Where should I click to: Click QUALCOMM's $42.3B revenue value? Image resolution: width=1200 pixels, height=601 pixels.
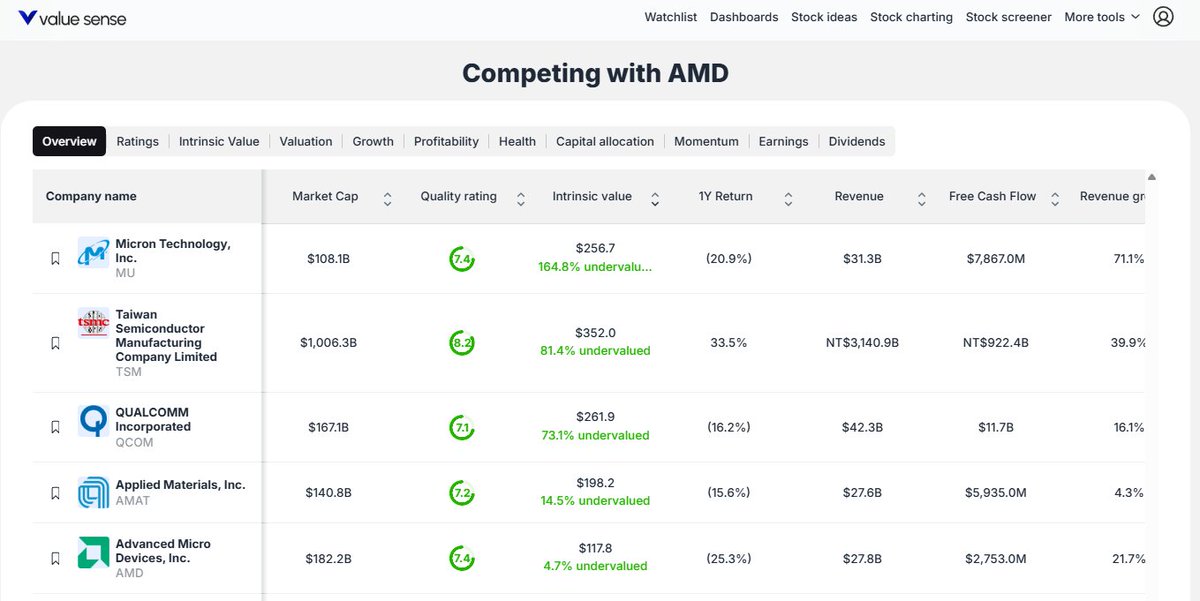[x=862, y=427]
